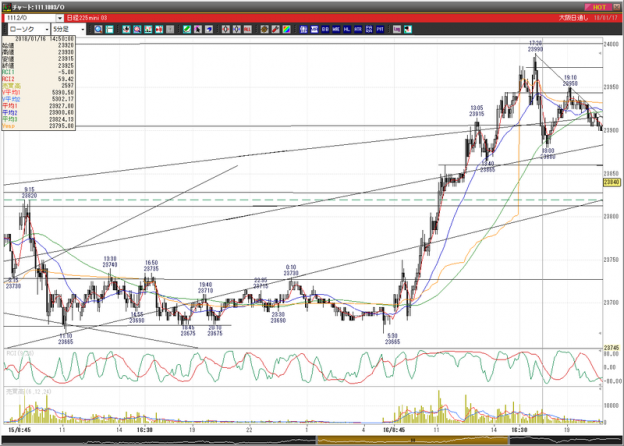Toggle the BB indicator icon
This screenshot has width=624, height=446.
click(x=325, y=29)
